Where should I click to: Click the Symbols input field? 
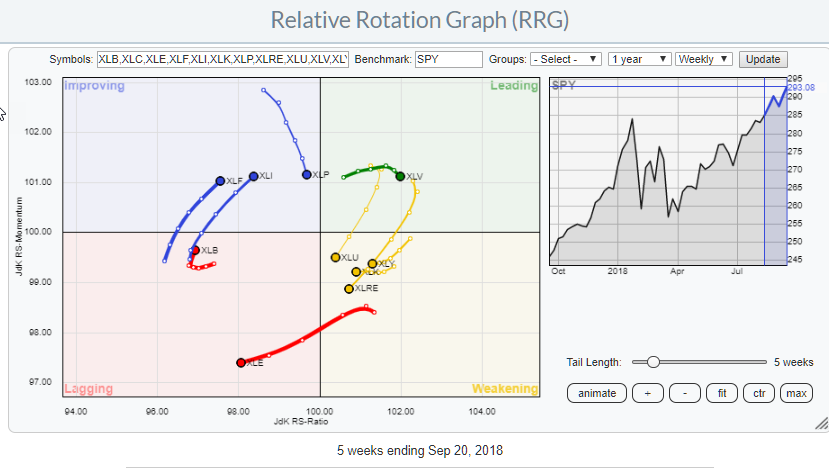click(223, 59)
